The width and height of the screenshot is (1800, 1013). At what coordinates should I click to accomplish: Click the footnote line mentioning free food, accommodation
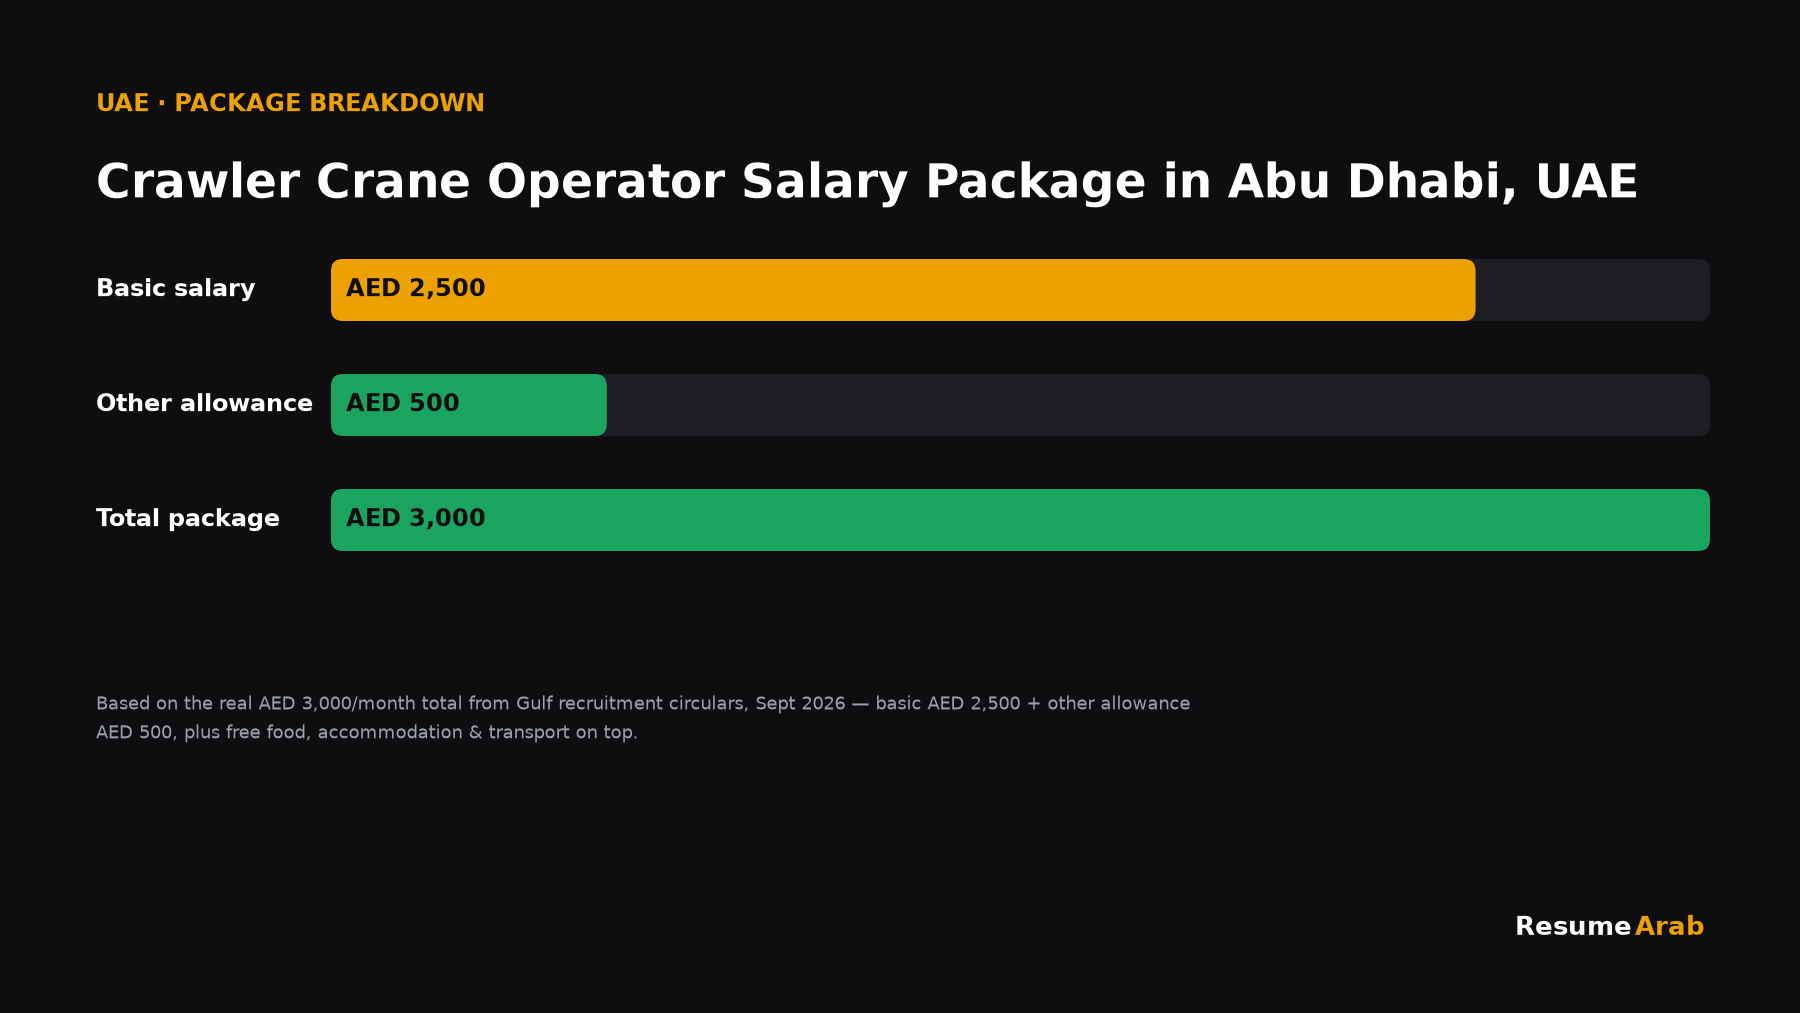[x=366, y=732]
